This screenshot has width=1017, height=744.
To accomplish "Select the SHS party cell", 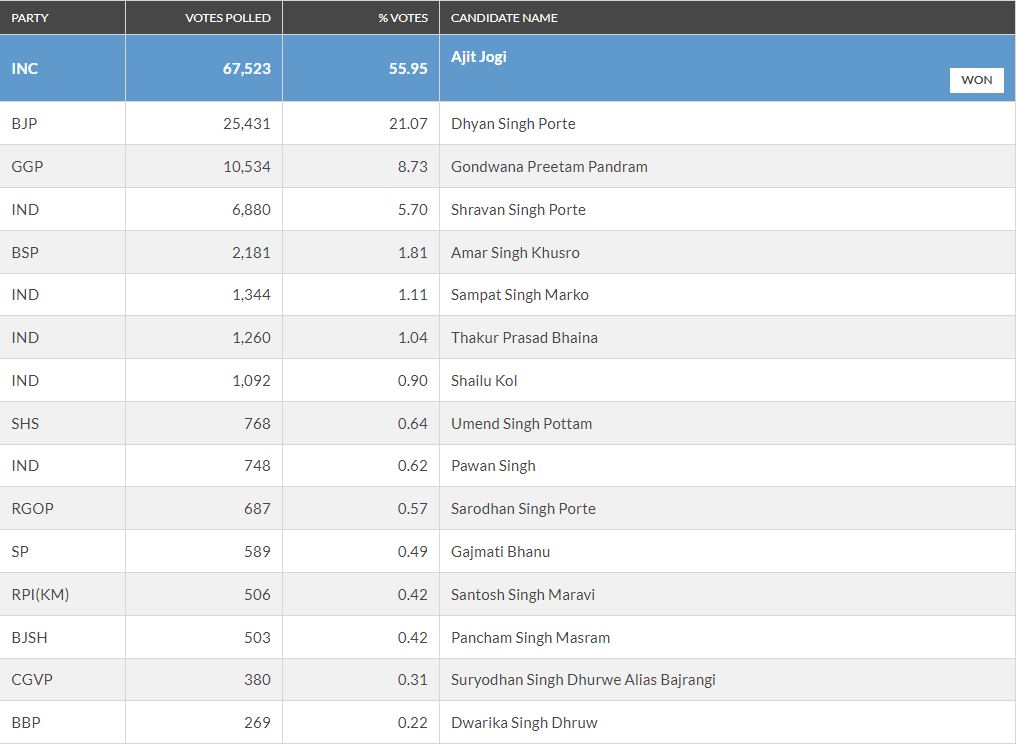I will point(25,424).
